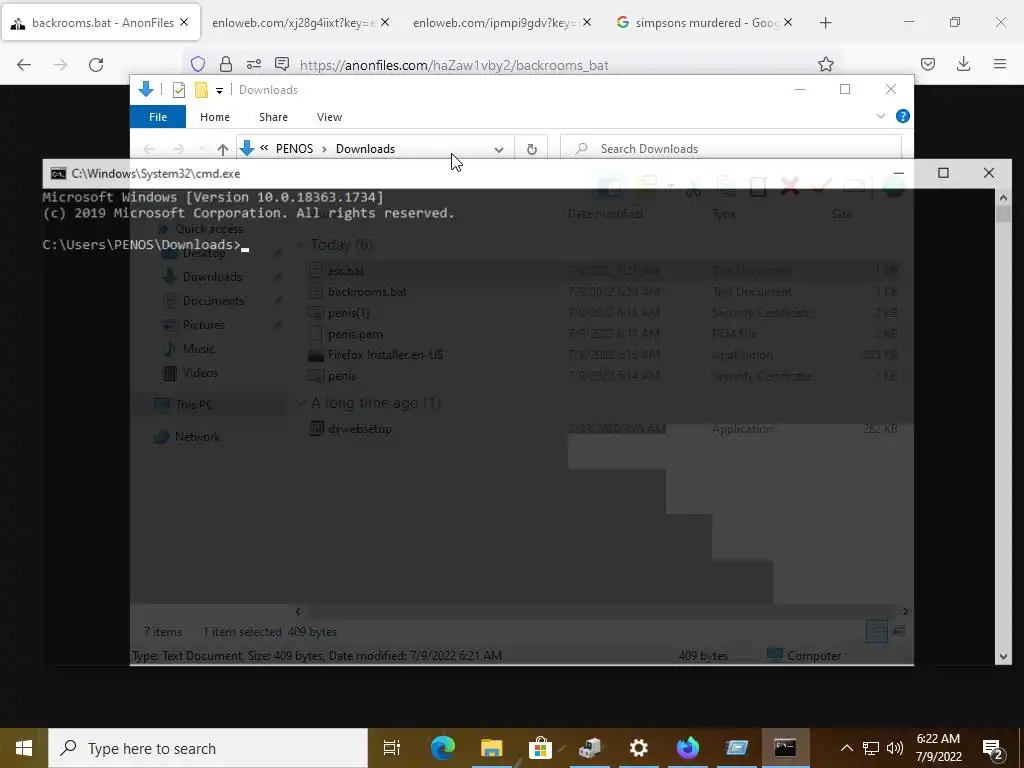Open the notification center icon
1024x768 pixels.
pos(992,749)
